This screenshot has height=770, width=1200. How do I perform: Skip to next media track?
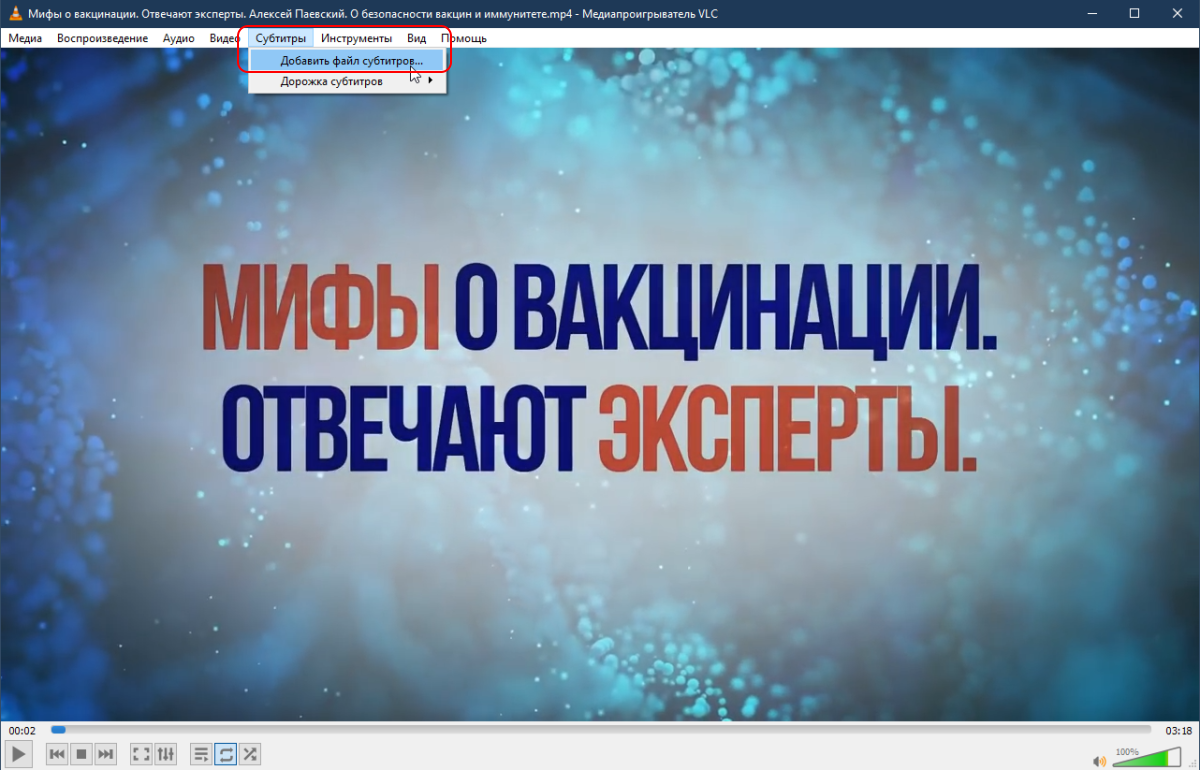coord(105,753)
